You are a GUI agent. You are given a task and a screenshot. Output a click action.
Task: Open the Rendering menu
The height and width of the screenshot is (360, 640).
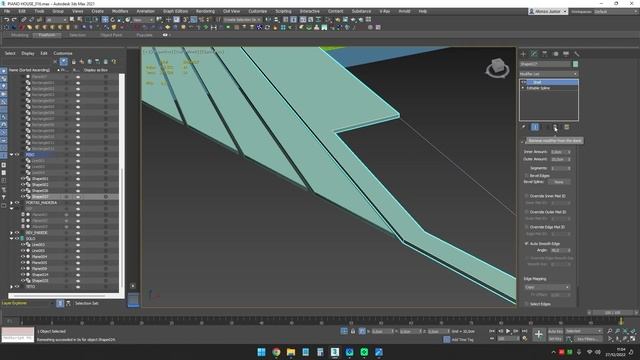click(205, 11)
